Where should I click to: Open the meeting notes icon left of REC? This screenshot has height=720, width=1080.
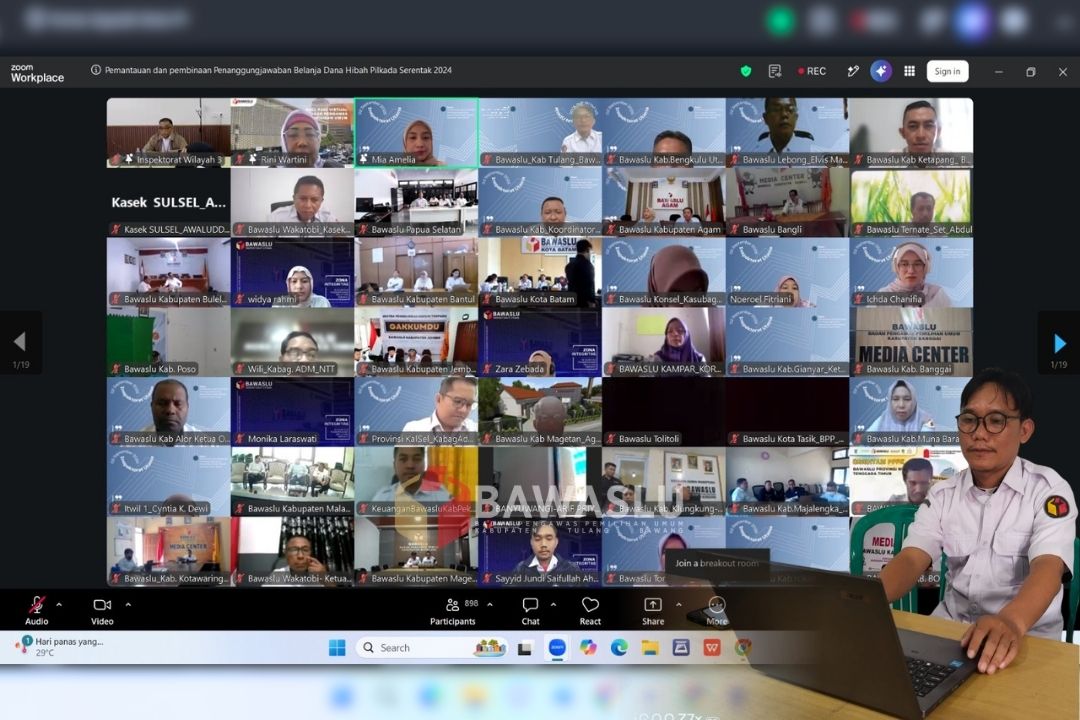[775, 71]
